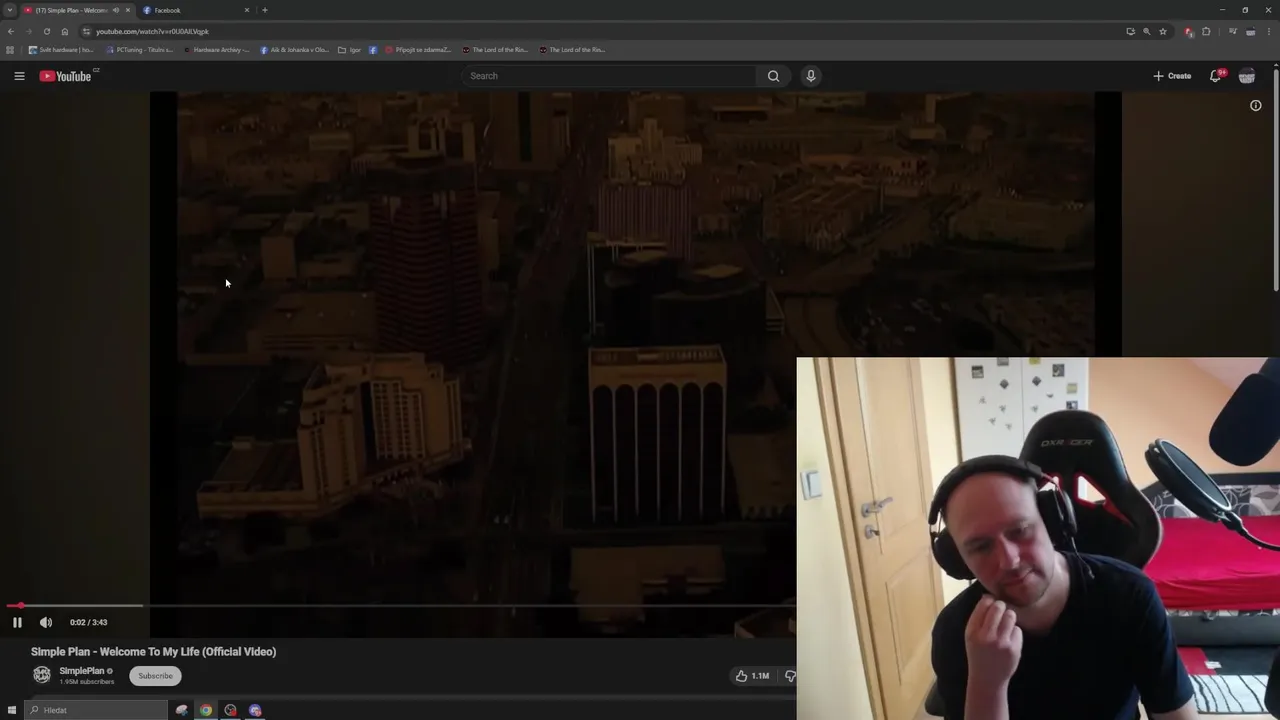Open the icon-only Facebook bookmark
The image size is (1280, 720).
click(x=373, y=50)
